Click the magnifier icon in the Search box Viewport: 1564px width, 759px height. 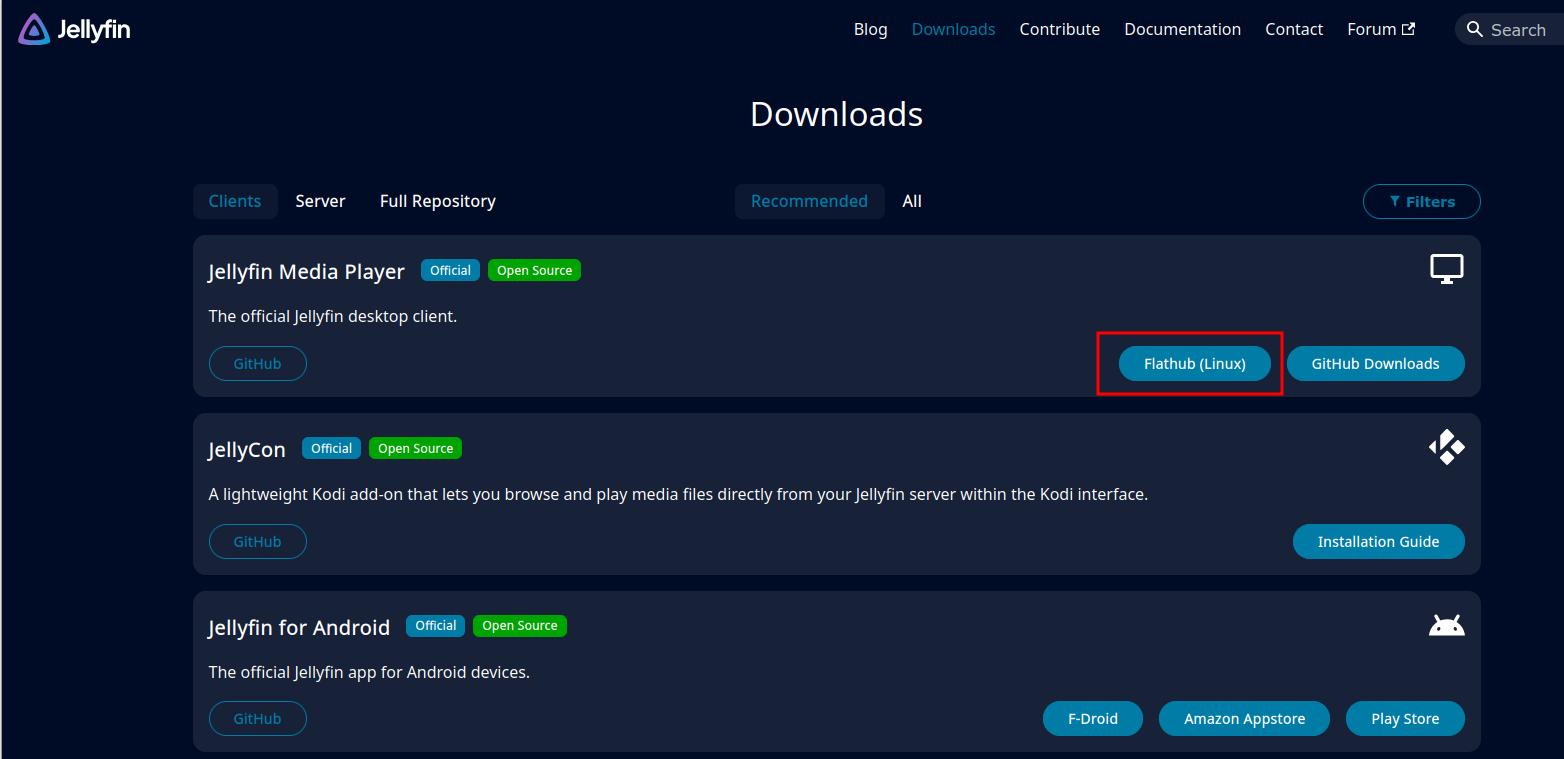[1475, 30]
